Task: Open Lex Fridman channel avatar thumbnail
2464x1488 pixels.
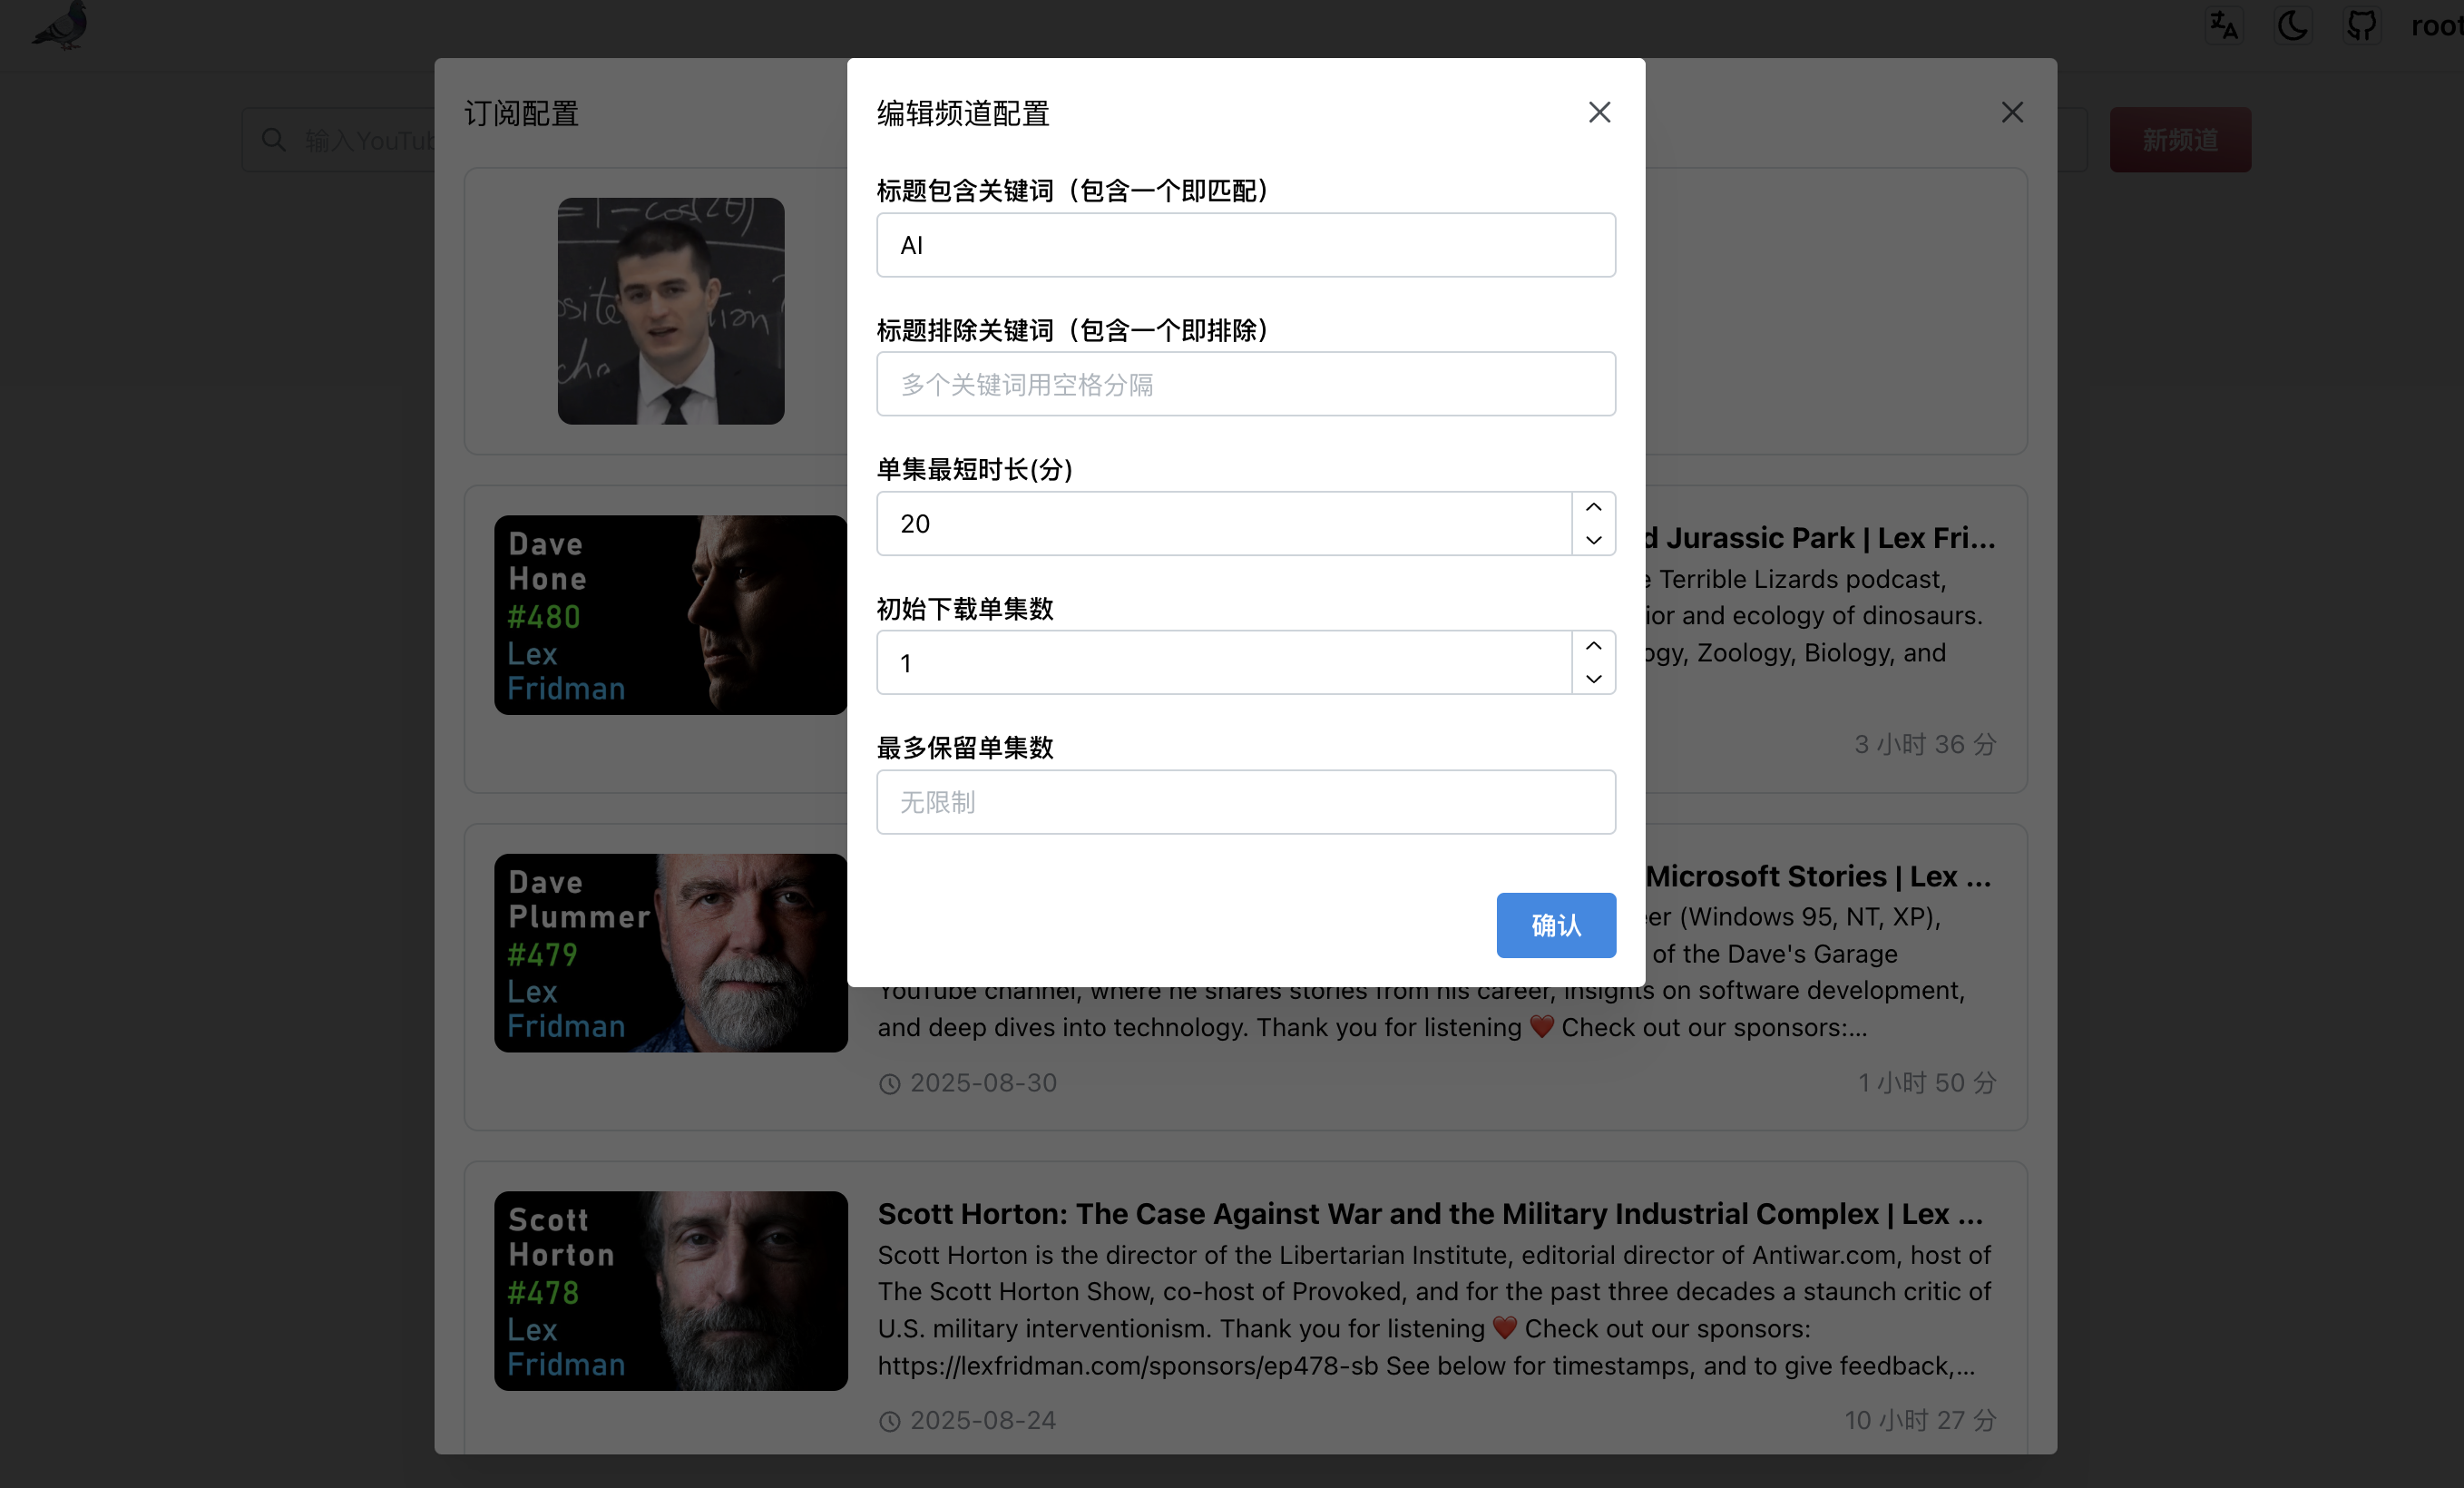Action: [x=671, y=311]
